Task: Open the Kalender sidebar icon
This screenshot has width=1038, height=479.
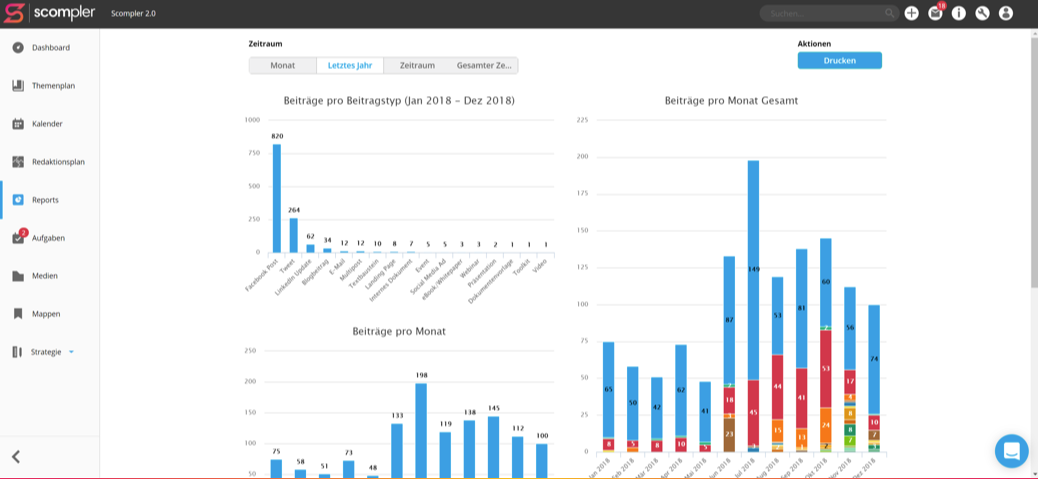Action: tap(18, 124)
